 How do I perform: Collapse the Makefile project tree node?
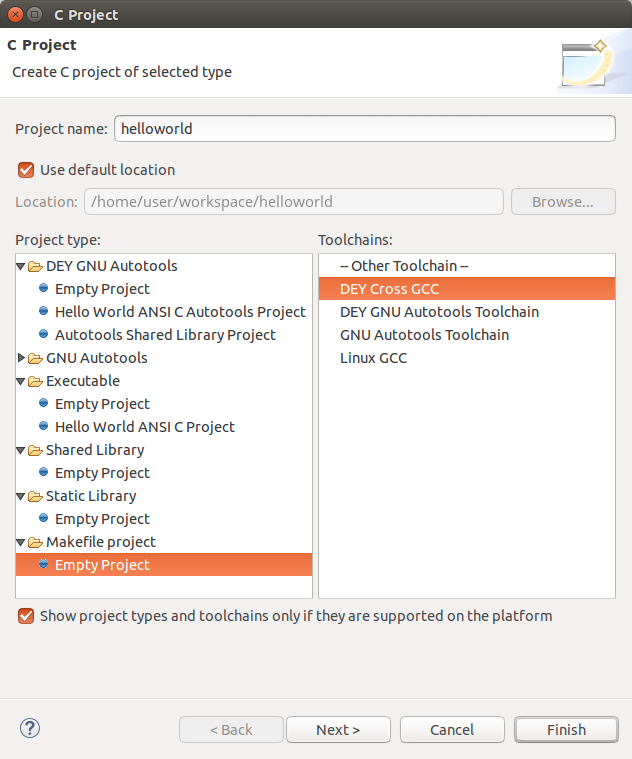22,542
